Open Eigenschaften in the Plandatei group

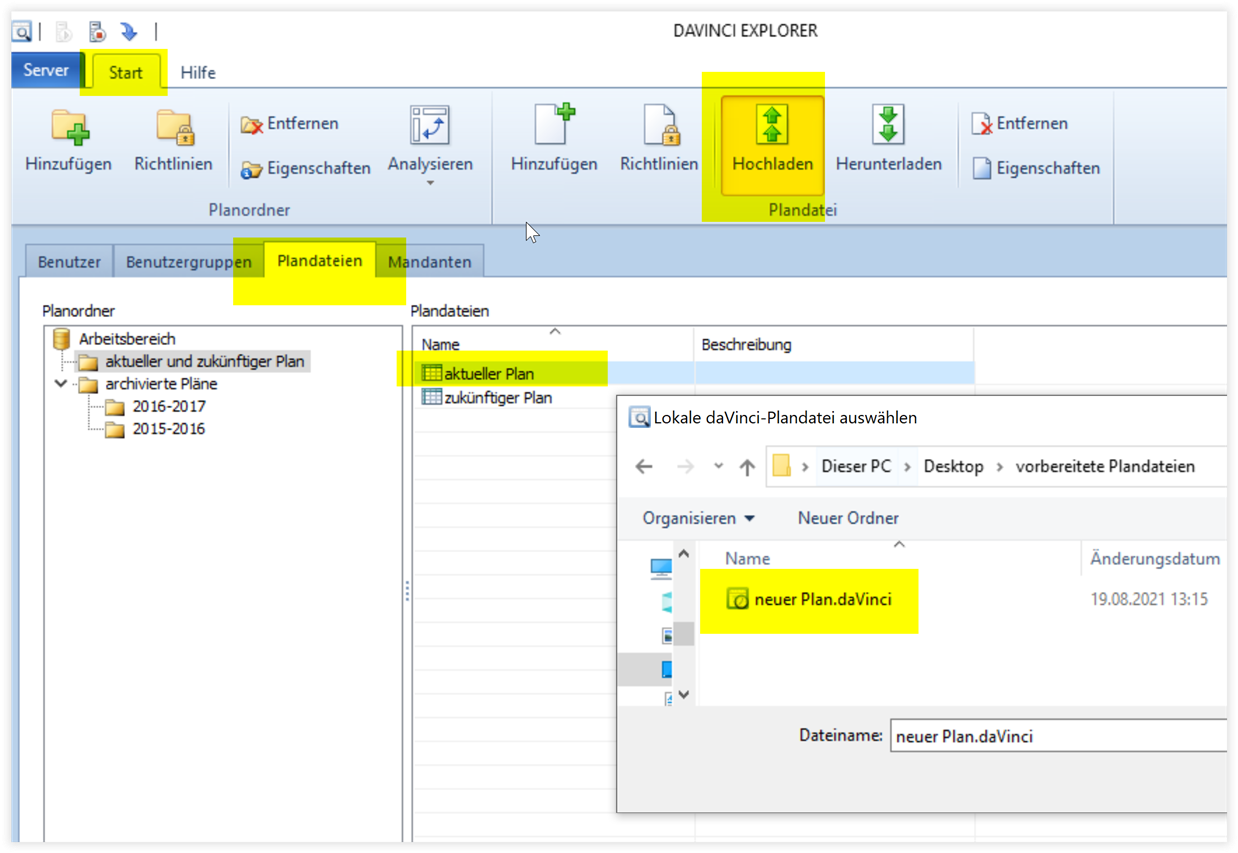[x=1035, y=168]
